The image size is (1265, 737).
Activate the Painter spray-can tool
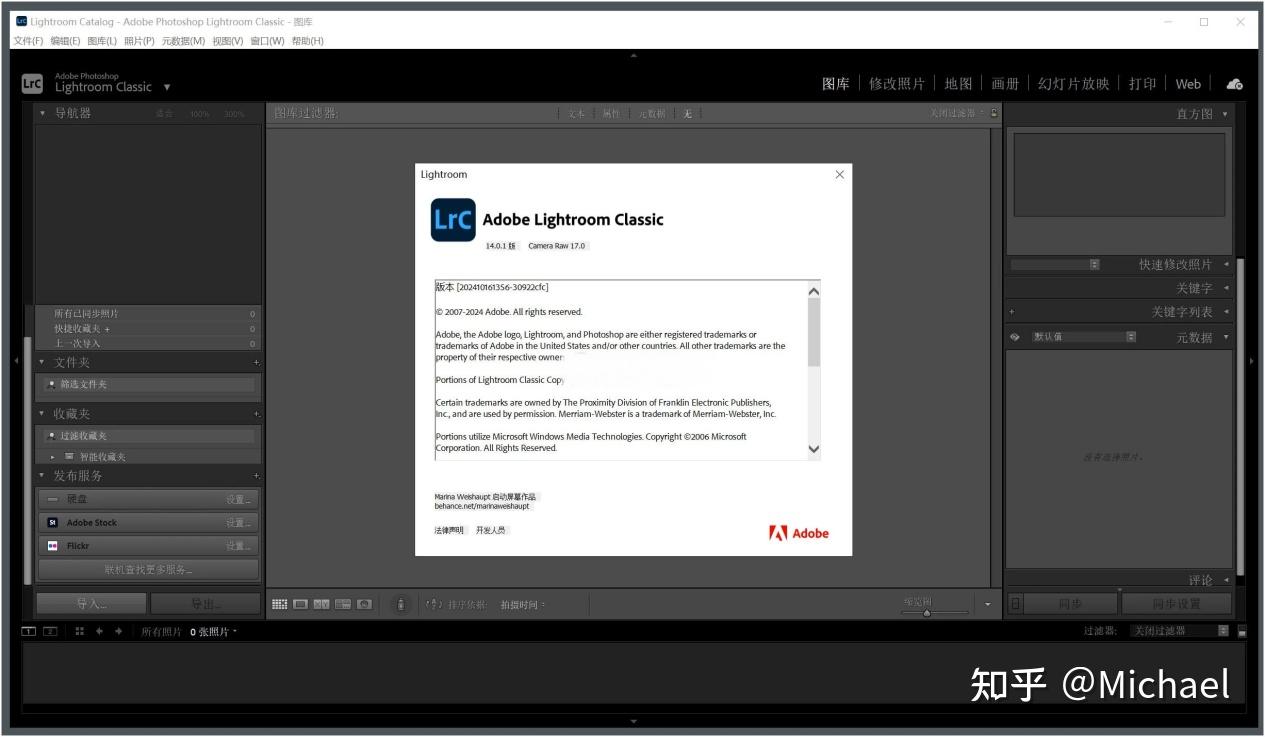click(x=400, y=604)
